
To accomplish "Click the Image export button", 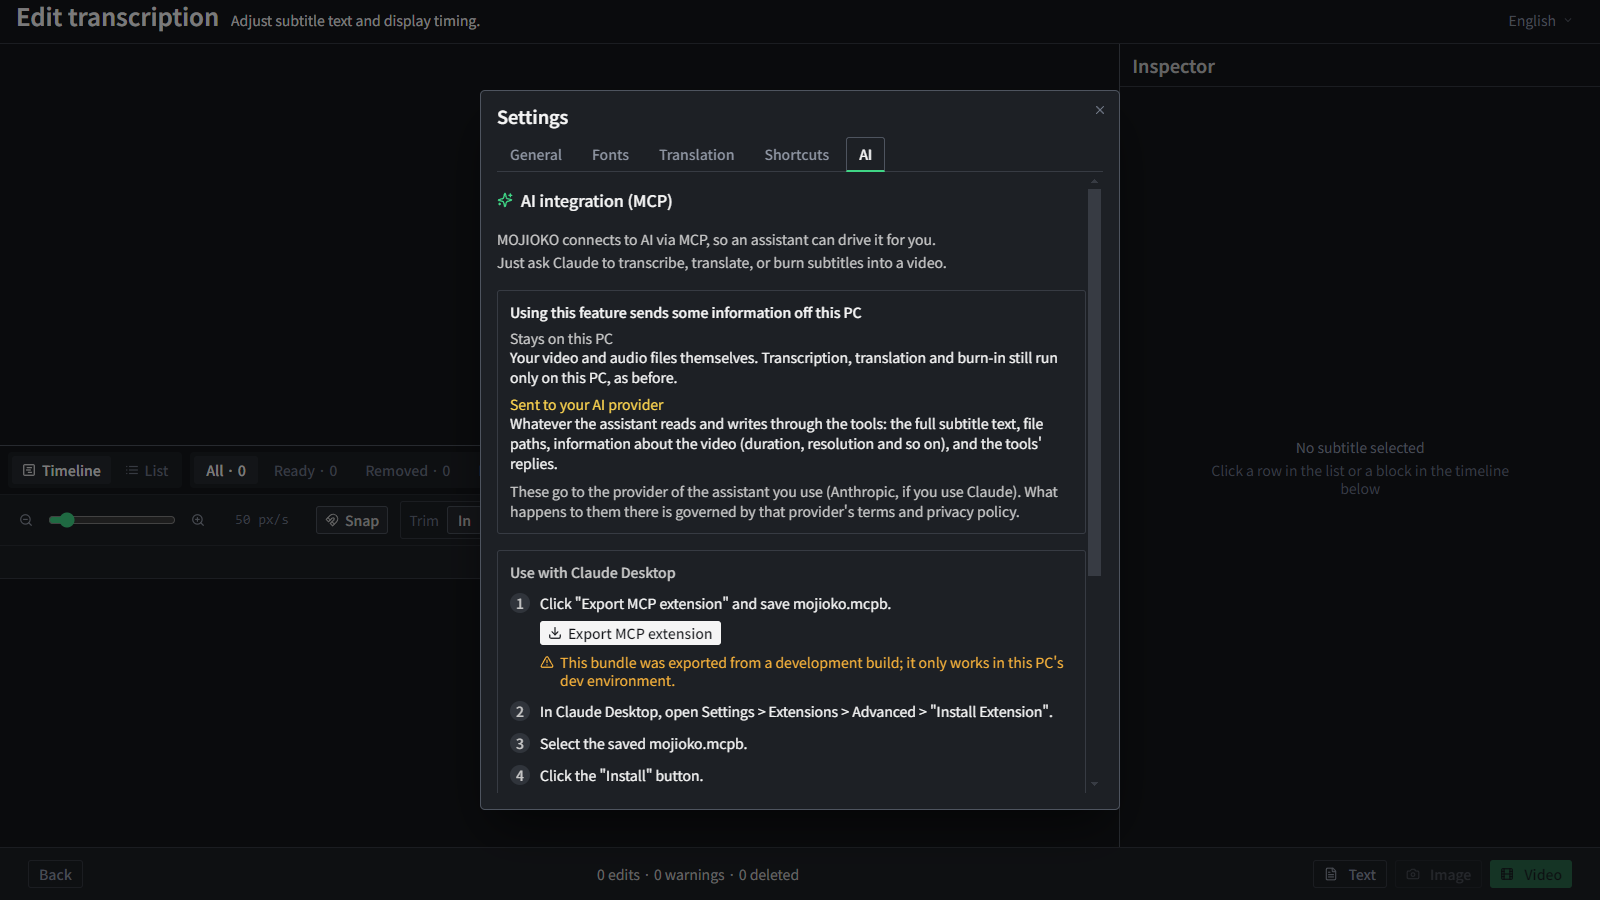I will click(x=1438, y=875).
